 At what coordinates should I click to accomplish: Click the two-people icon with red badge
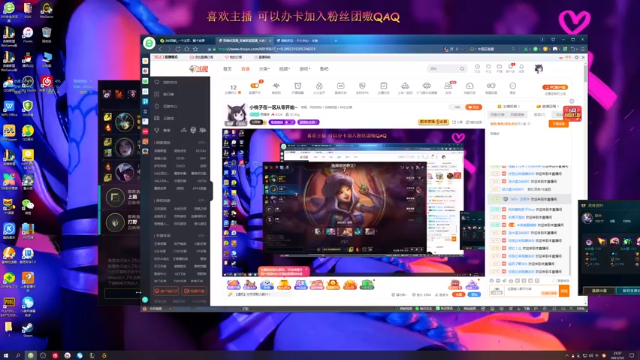pos(448,87)
